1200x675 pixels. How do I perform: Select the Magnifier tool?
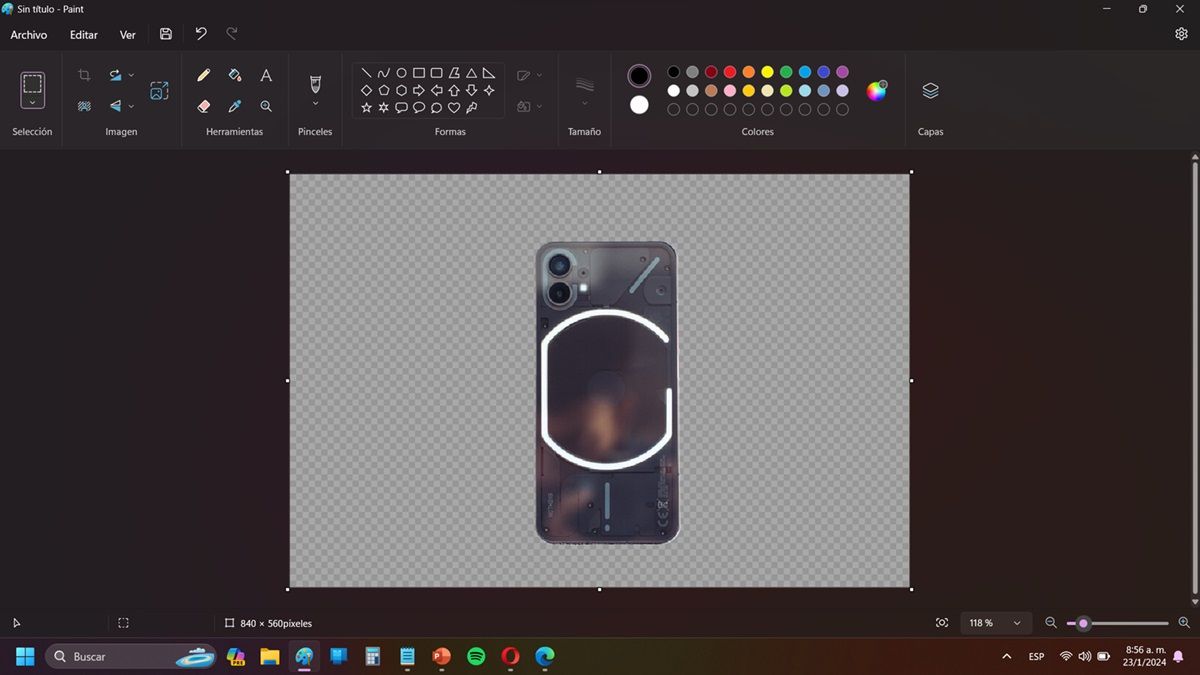[x=266, y=106]
